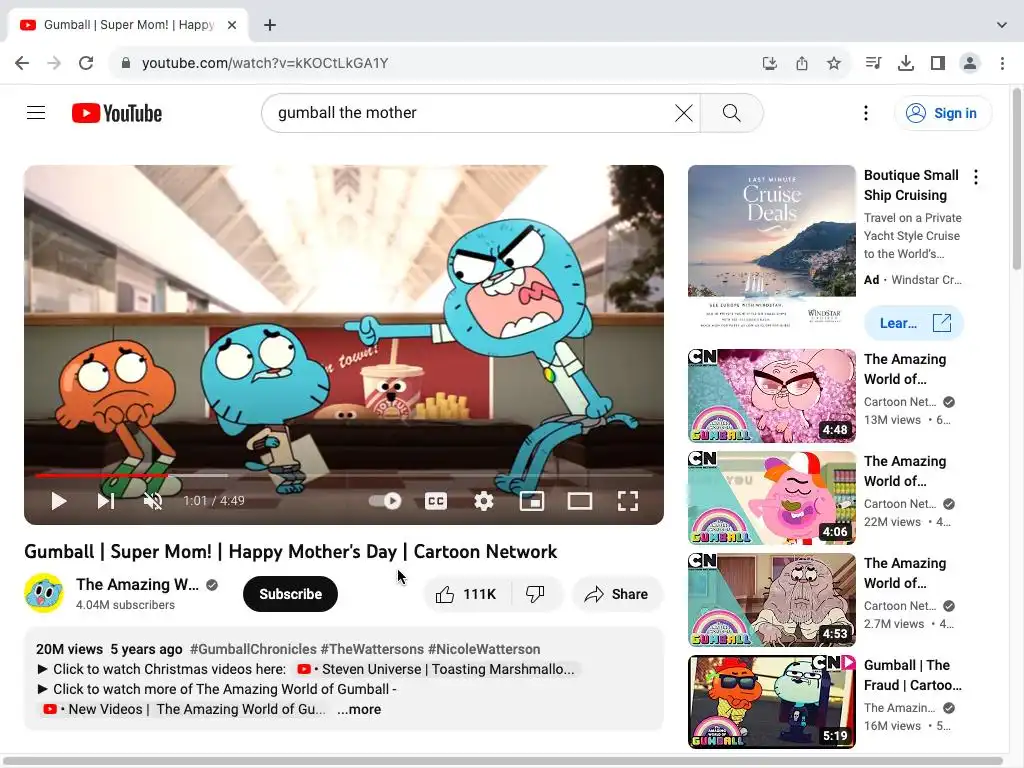This screenshot has height=768, width=1024.
Task: Open the browser downloads icon
Action: pos(906,63)
